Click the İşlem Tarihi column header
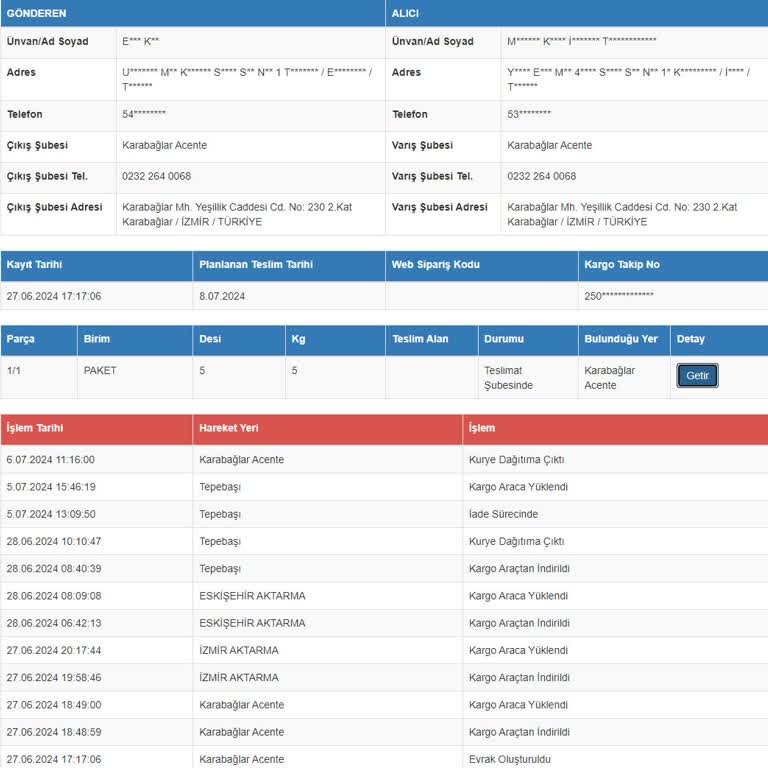The height and width of the screenshot is (768, 768). (35, 428)
